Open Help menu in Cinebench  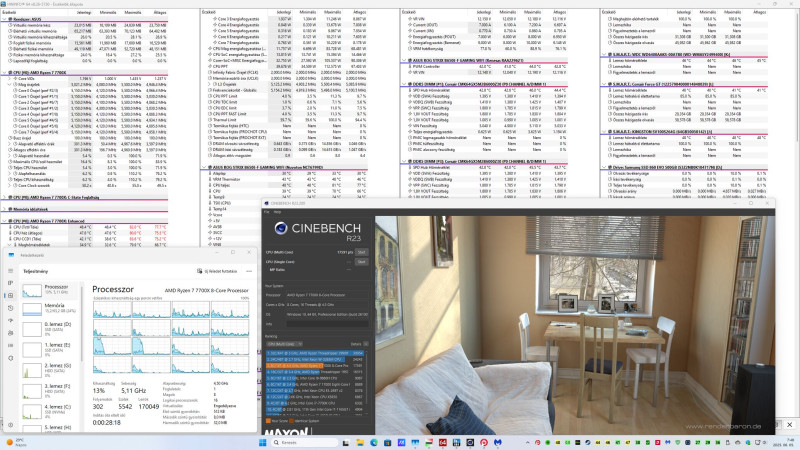tap(277, 212)
